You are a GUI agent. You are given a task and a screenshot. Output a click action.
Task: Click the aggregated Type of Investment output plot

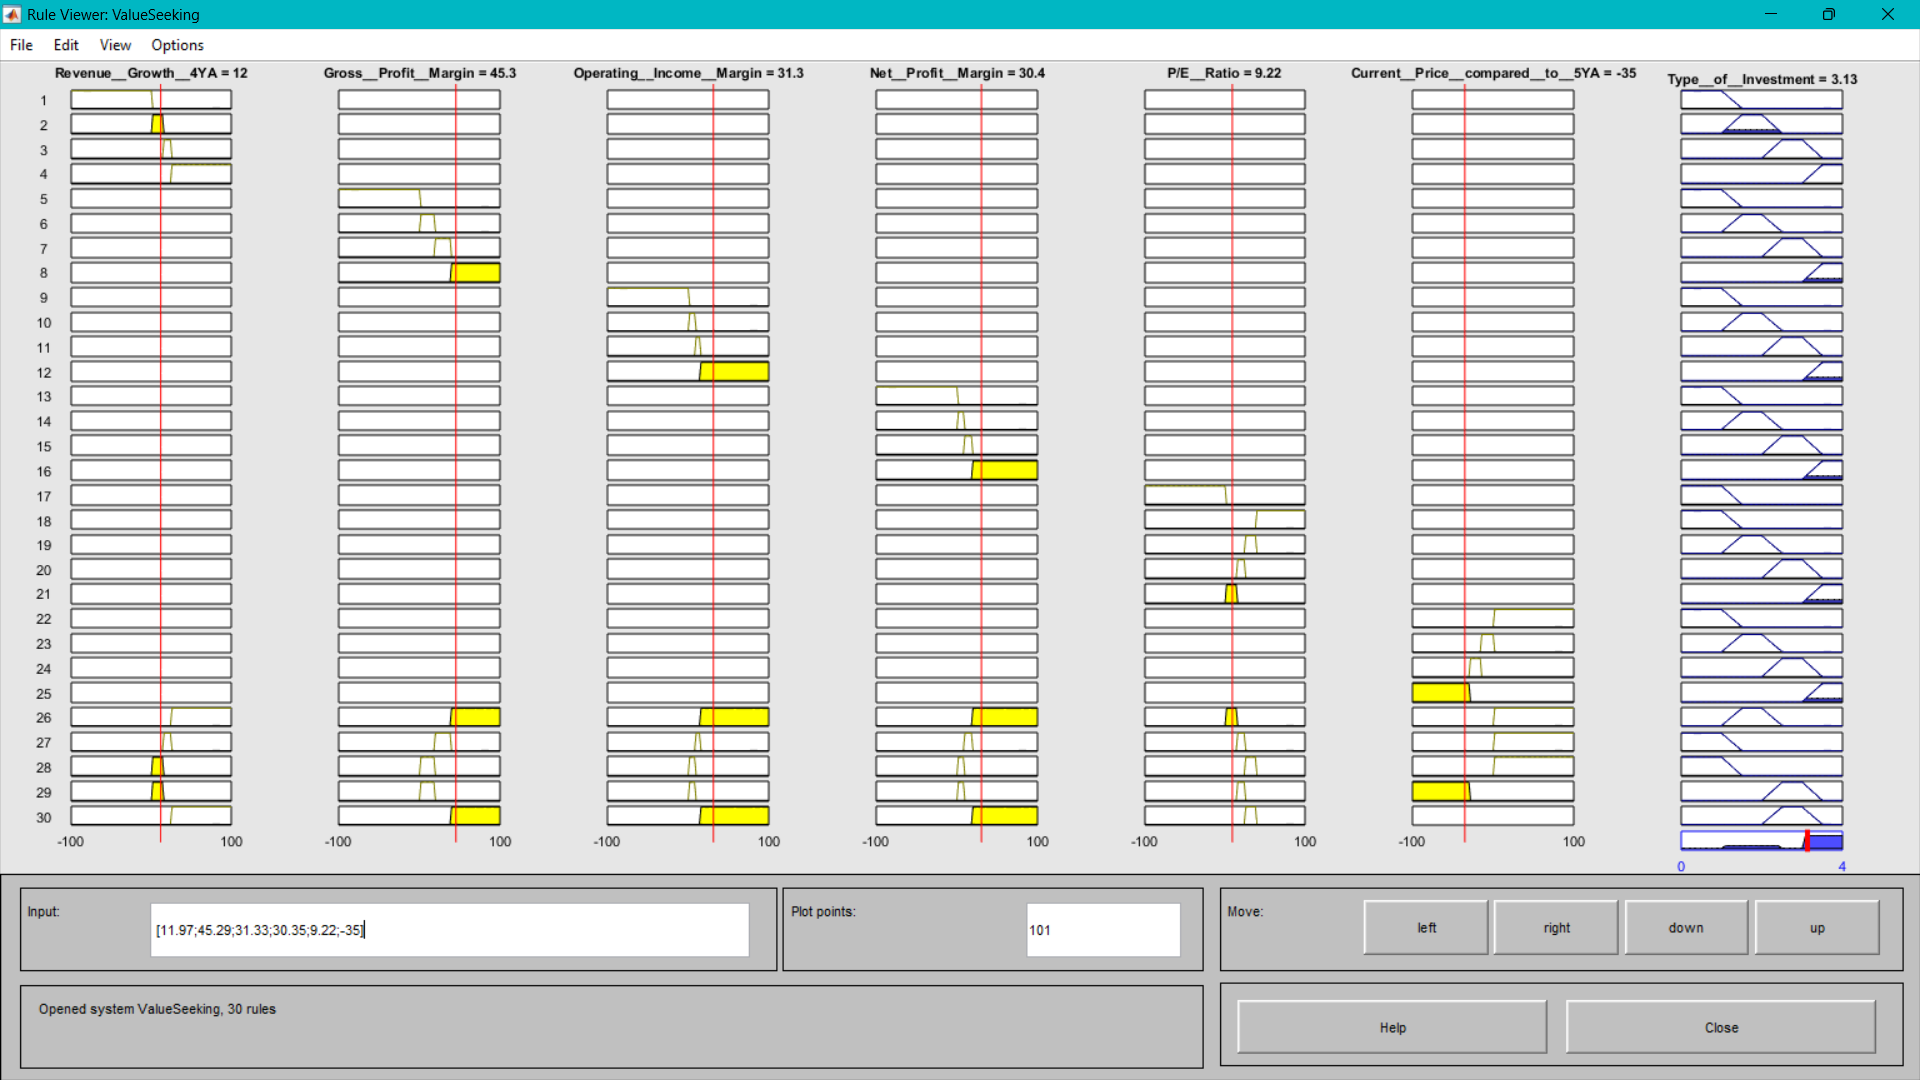coord(1761,841)
